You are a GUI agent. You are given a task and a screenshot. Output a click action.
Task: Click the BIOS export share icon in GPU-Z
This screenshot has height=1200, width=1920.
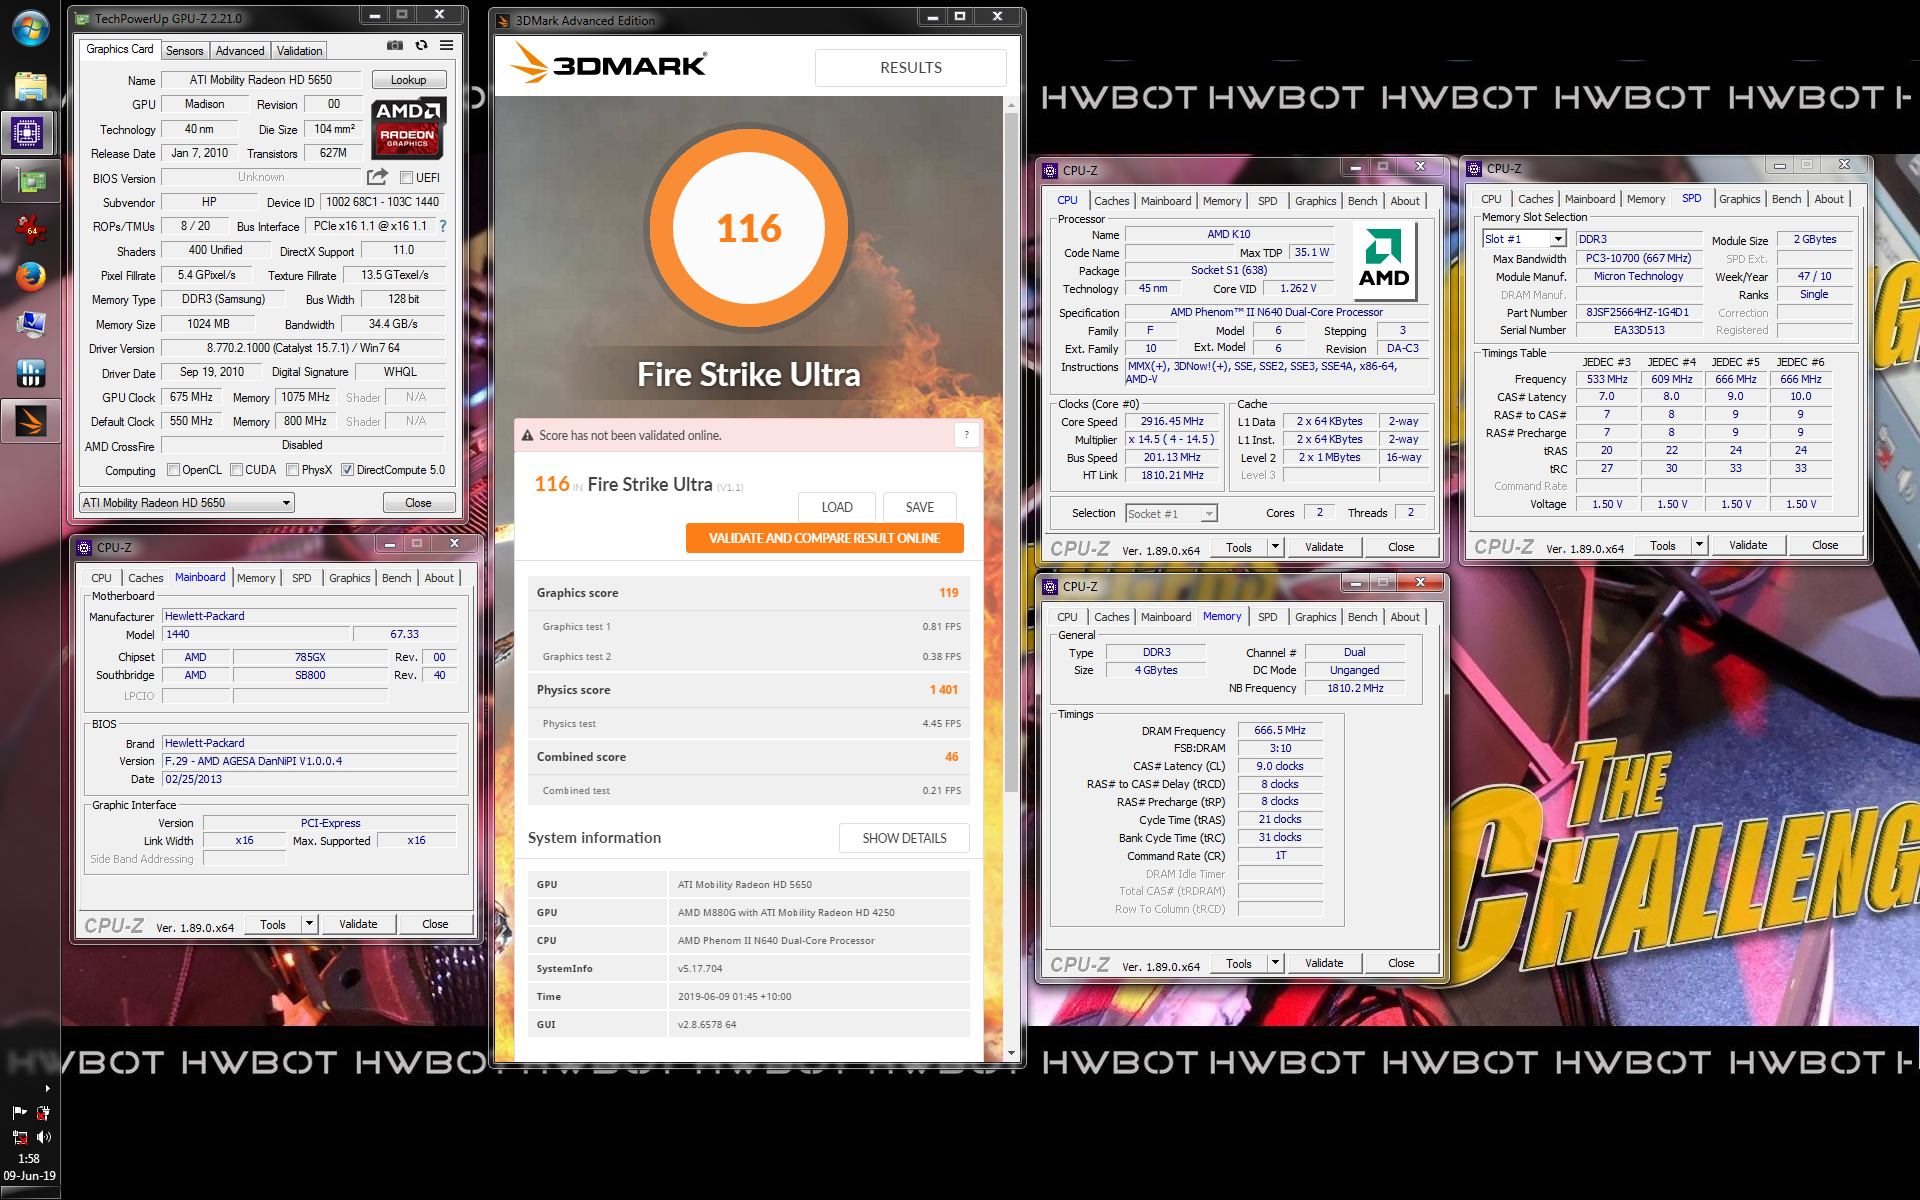pos(377,177)
